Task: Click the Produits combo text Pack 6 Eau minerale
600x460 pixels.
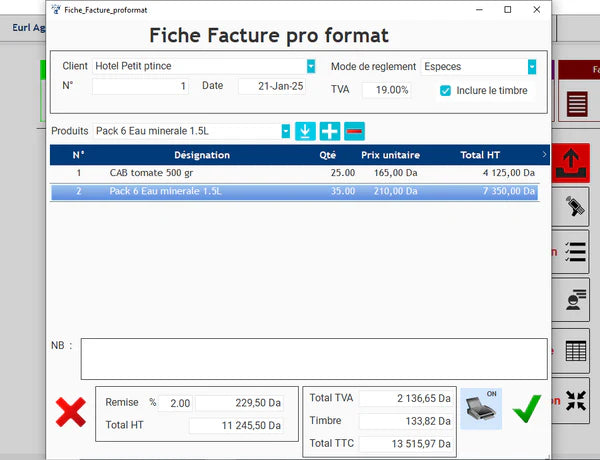Action: click(x=152, y=131)
